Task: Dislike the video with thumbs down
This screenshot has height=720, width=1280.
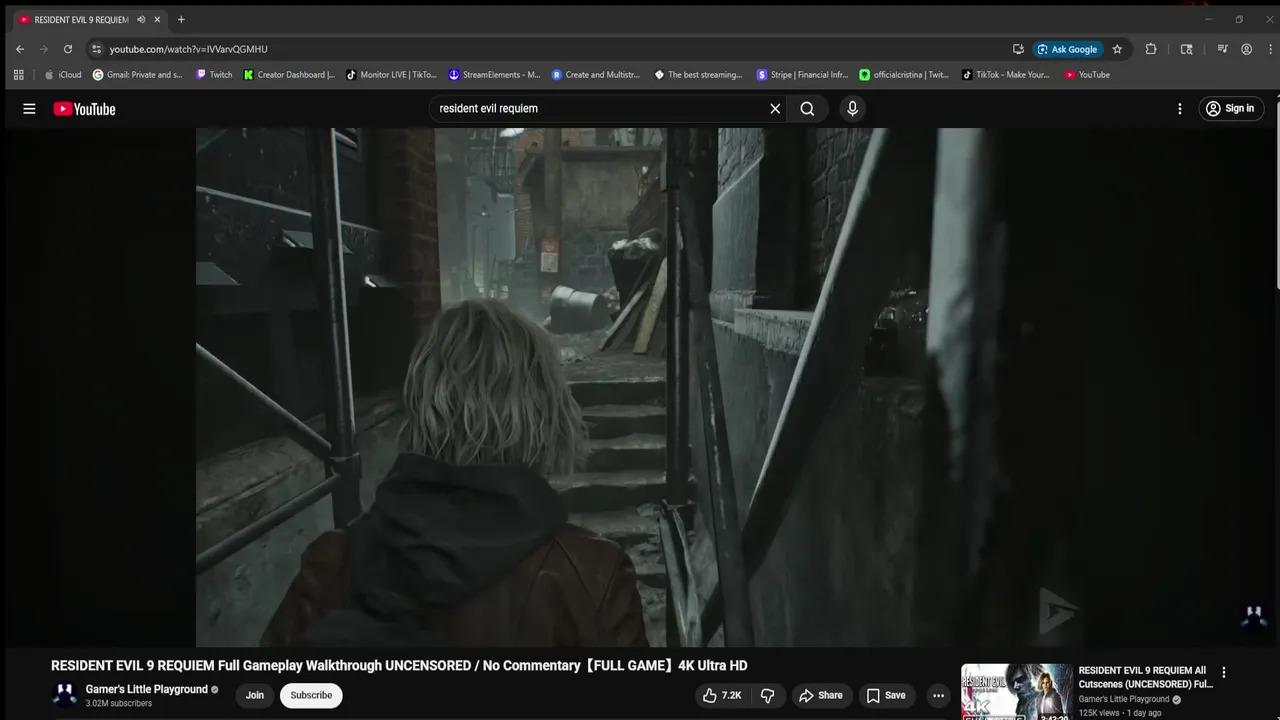Action: (768, 696)
